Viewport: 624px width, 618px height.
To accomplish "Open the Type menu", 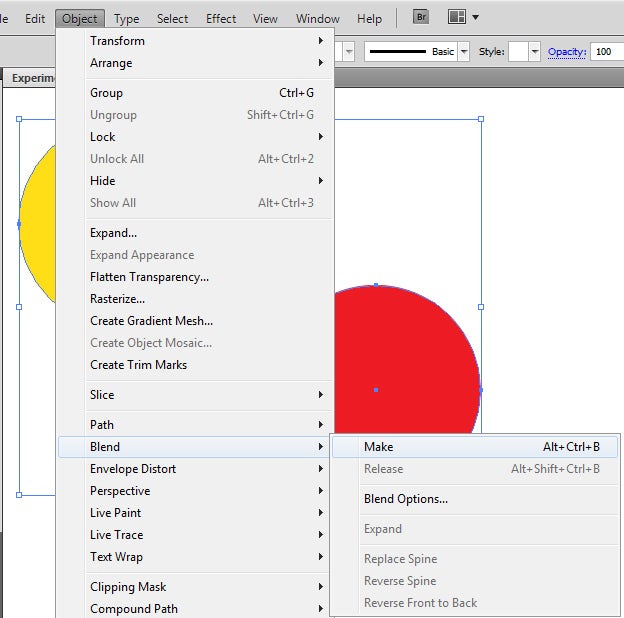I will point(126,19).
